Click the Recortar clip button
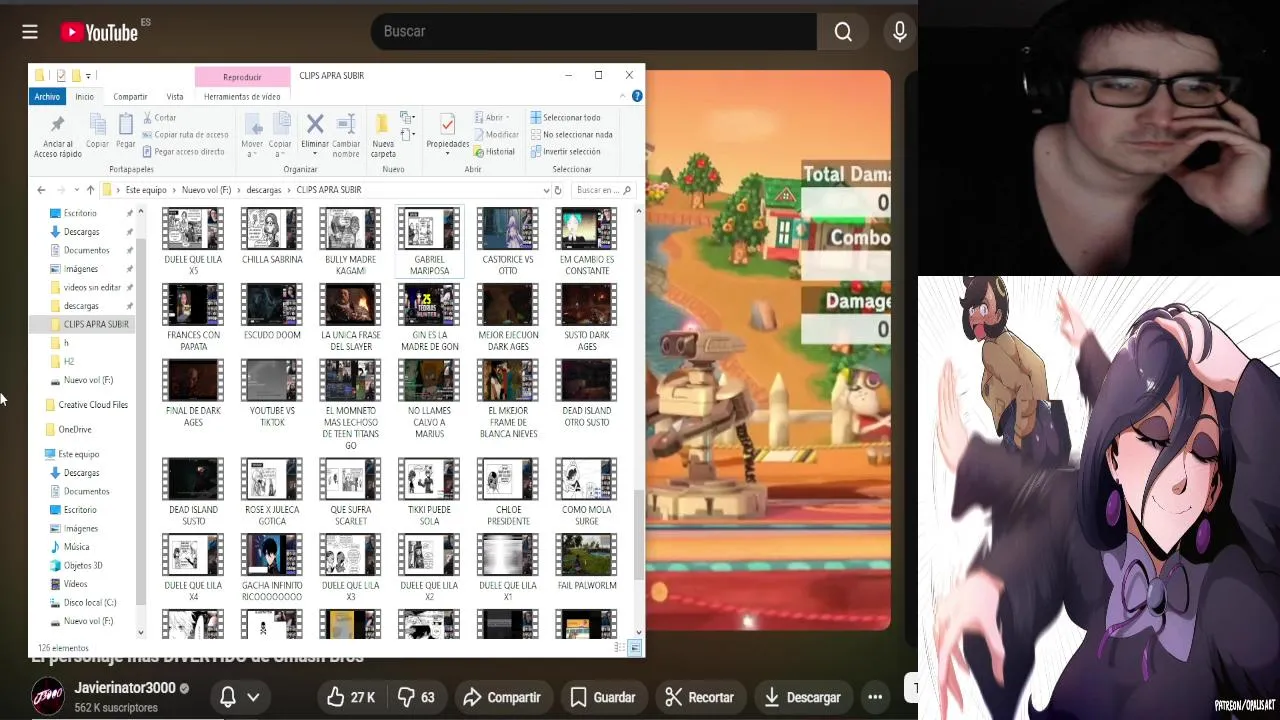The height and width of the screenshot is (720, 1280). 699,697
